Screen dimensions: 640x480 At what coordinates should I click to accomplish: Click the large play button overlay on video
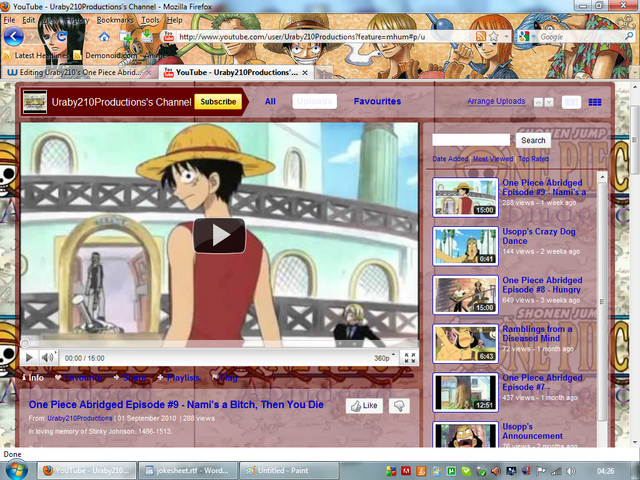tap(219, 235)
